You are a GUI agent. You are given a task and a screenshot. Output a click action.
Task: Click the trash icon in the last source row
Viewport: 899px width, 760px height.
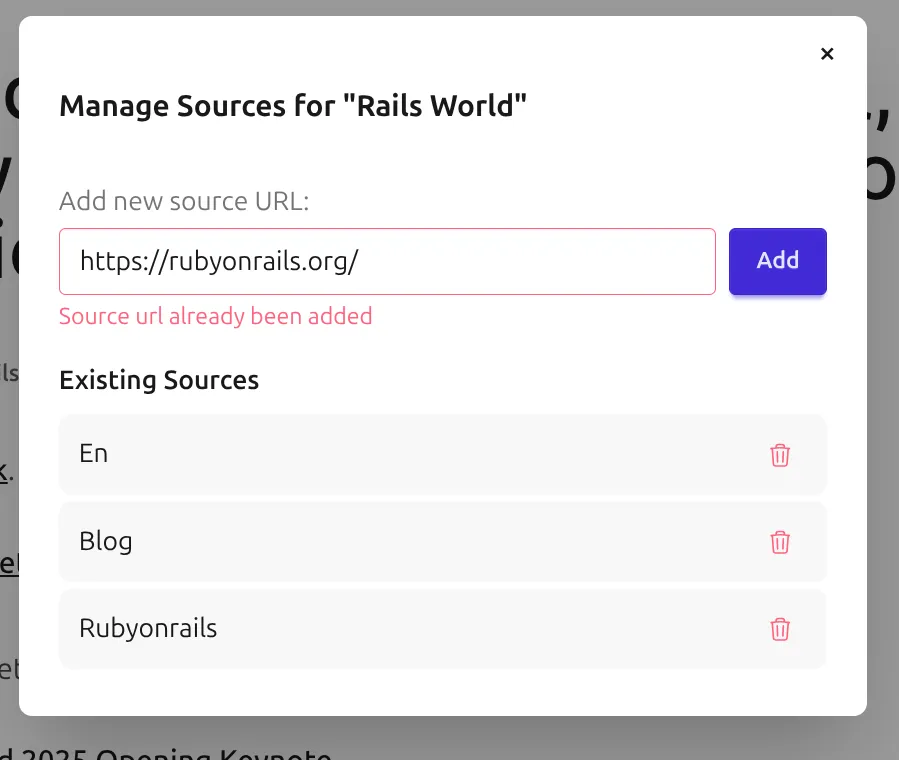pos(781,630)
